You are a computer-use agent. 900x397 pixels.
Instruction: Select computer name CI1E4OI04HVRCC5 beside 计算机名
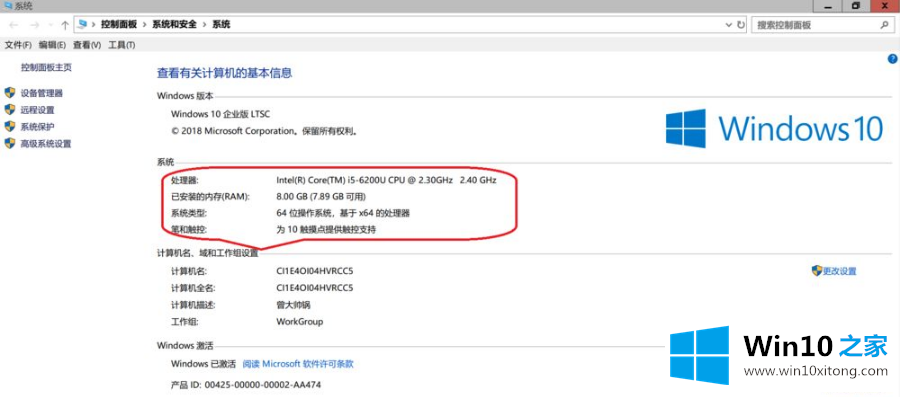(315, 271)
